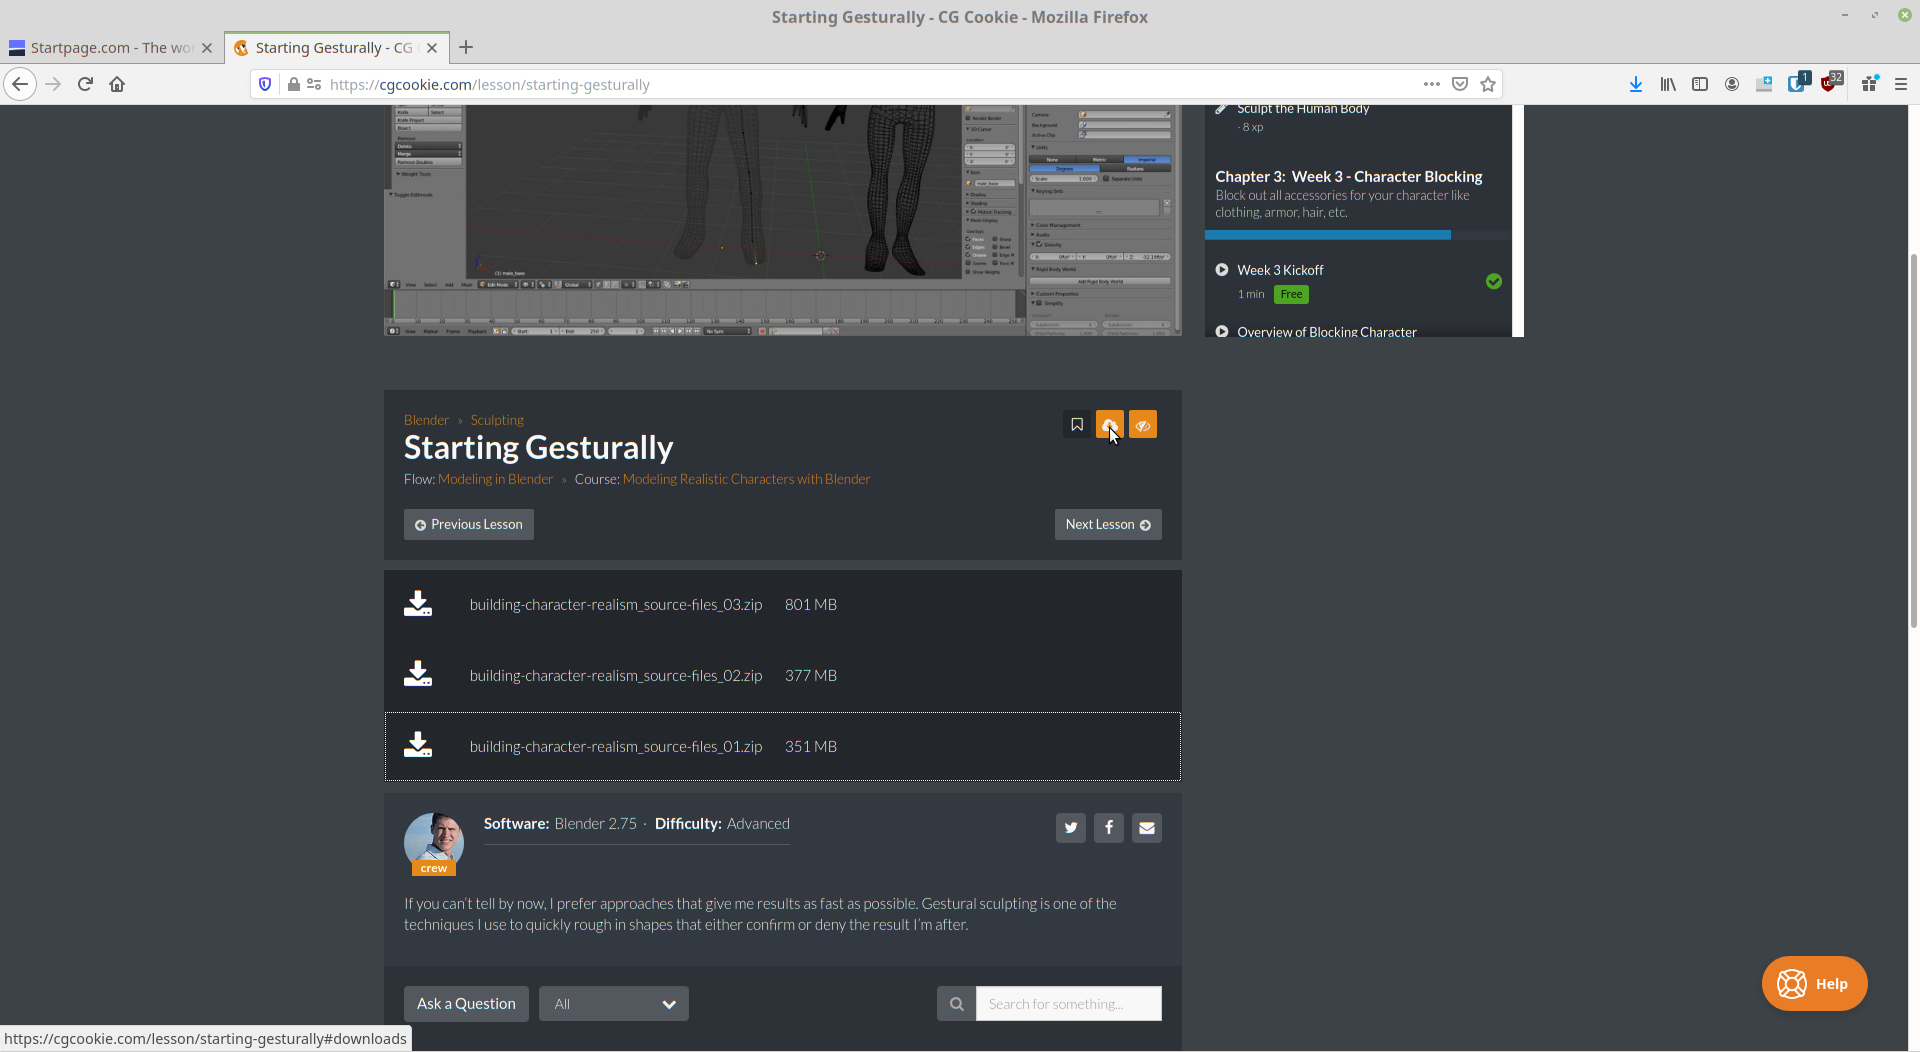Viewport: 1920px width, 1052px height.
Task: Mark Week 3 Kickoff lesson complete via green checkmark
Action: tap(1494, 281)
